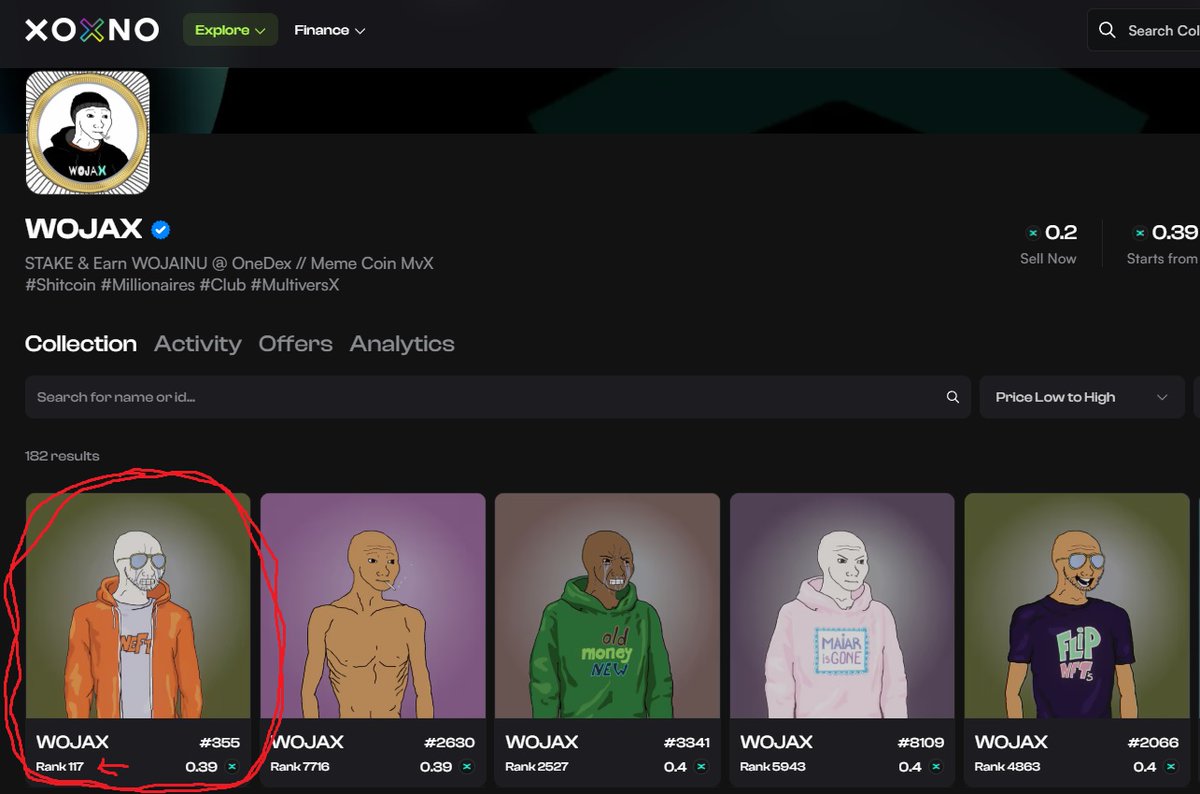
Task: Open WOJAX #2630 shirtless NFT image
Action: tap(373, 605)
